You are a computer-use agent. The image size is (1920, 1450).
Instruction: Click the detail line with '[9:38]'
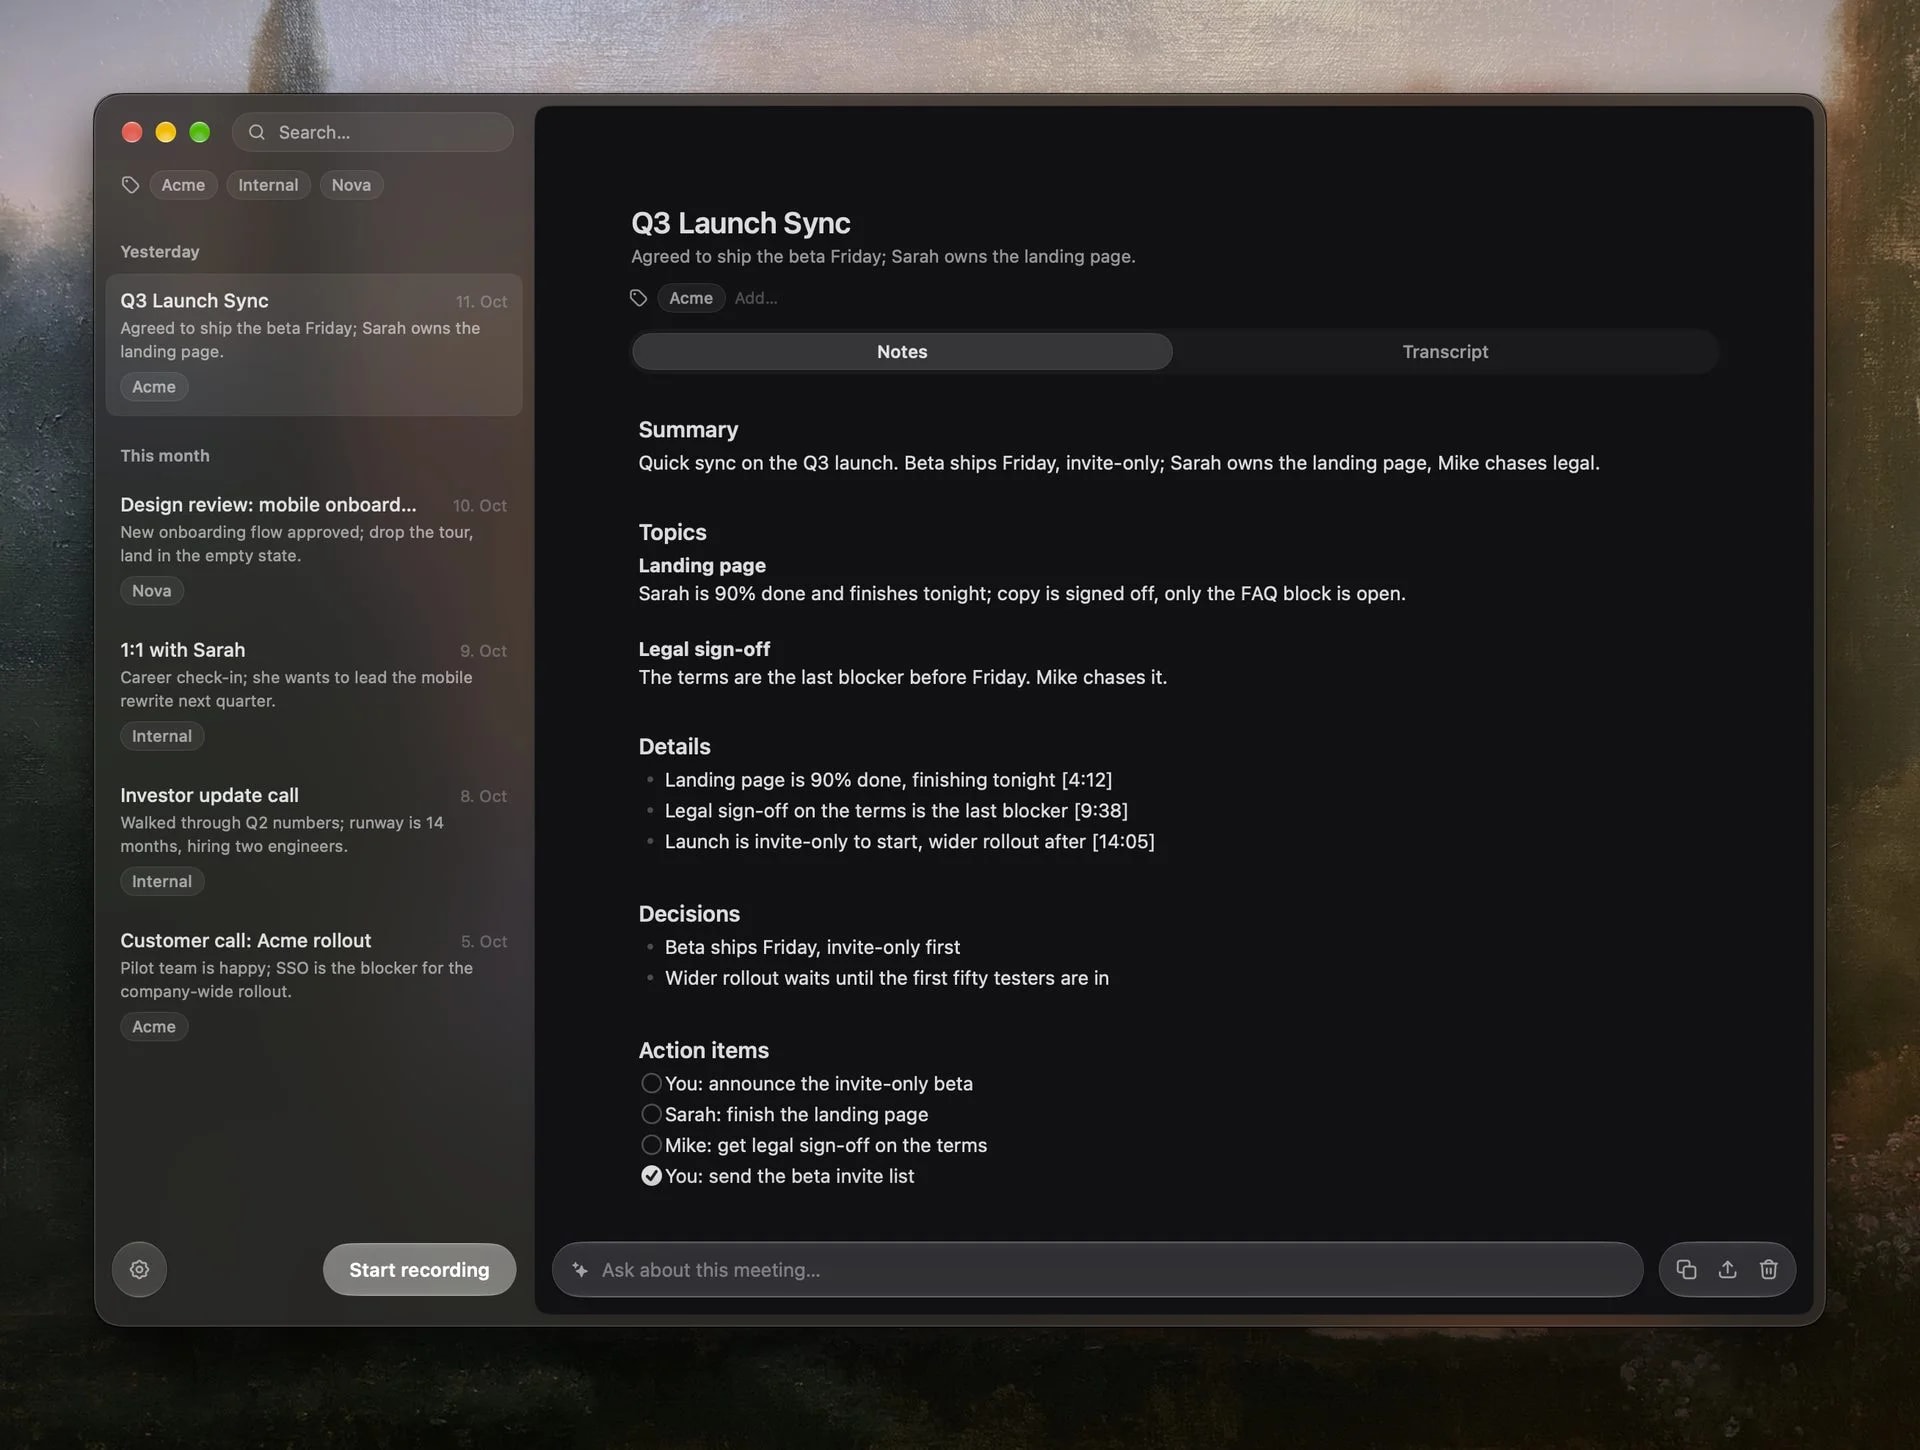click(896, 811)
